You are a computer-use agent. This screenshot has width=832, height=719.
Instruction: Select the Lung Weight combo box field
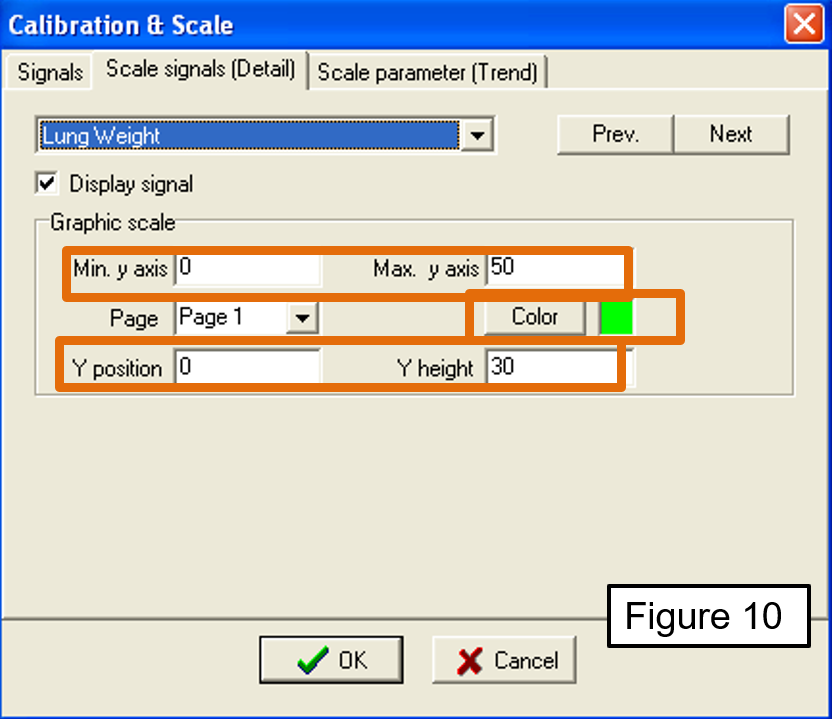[249, 136]
